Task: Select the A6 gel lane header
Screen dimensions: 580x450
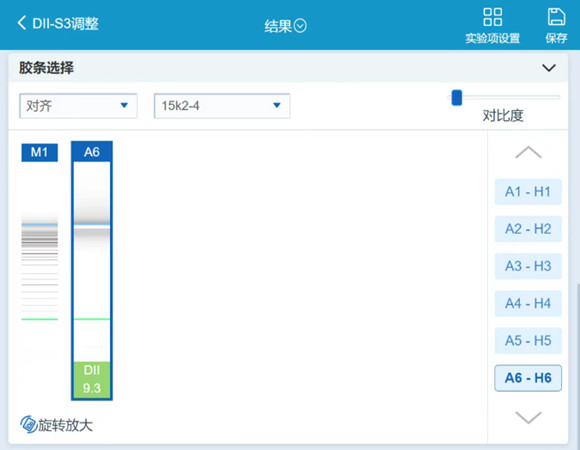Action: tap(92, 152)
